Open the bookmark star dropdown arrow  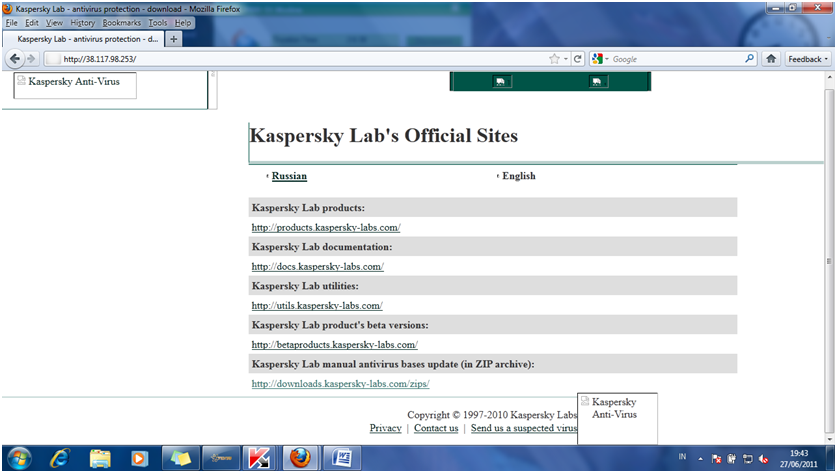coord(566,59)
